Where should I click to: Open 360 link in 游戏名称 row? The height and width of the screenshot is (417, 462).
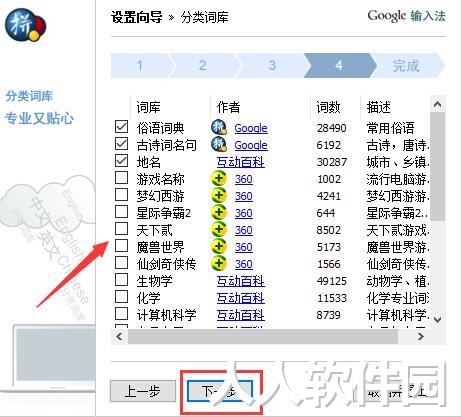244,179
